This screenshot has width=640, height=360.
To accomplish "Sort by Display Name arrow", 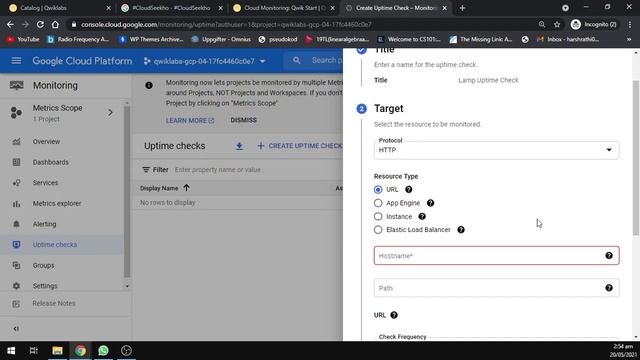I will [x=187, y=188].
